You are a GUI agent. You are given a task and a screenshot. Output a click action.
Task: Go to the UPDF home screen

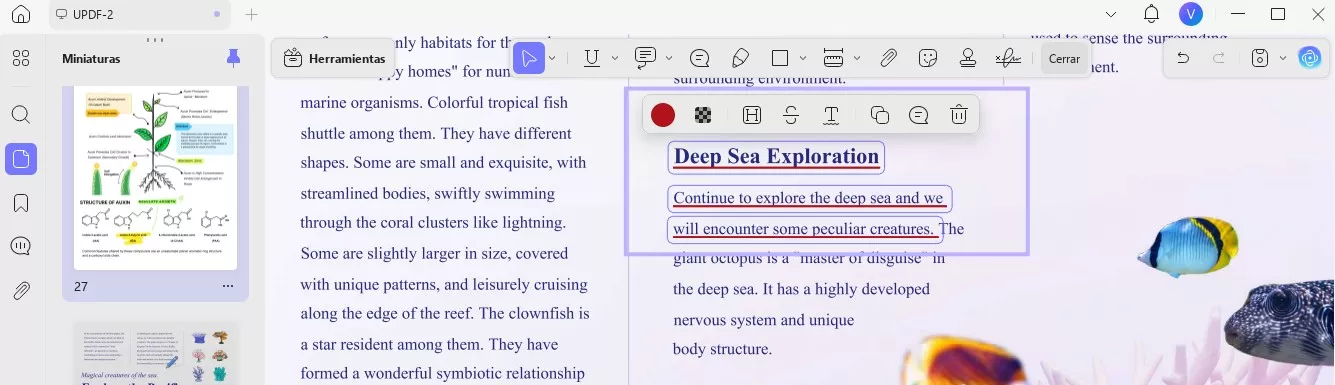pos(21,14)
